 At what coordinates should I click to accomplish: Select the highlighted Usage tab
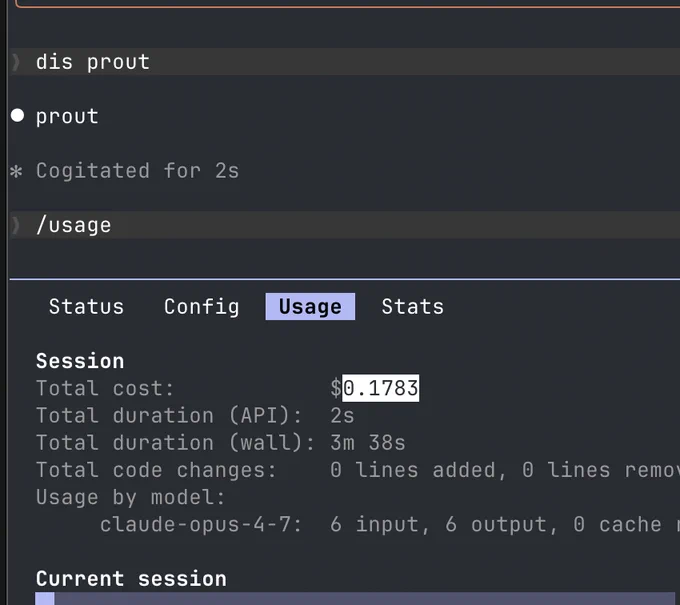(x=310, y=307)
